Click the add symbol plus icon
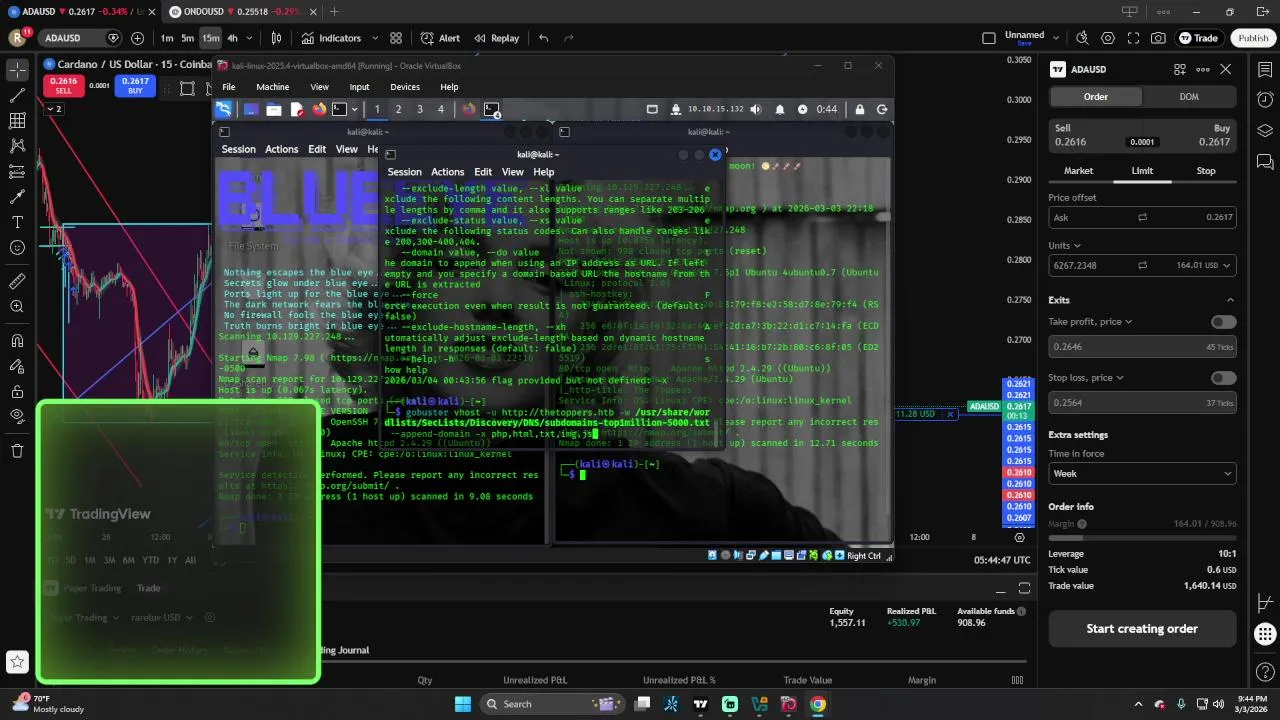This screenshot has height=720, width=1280. 137,38
